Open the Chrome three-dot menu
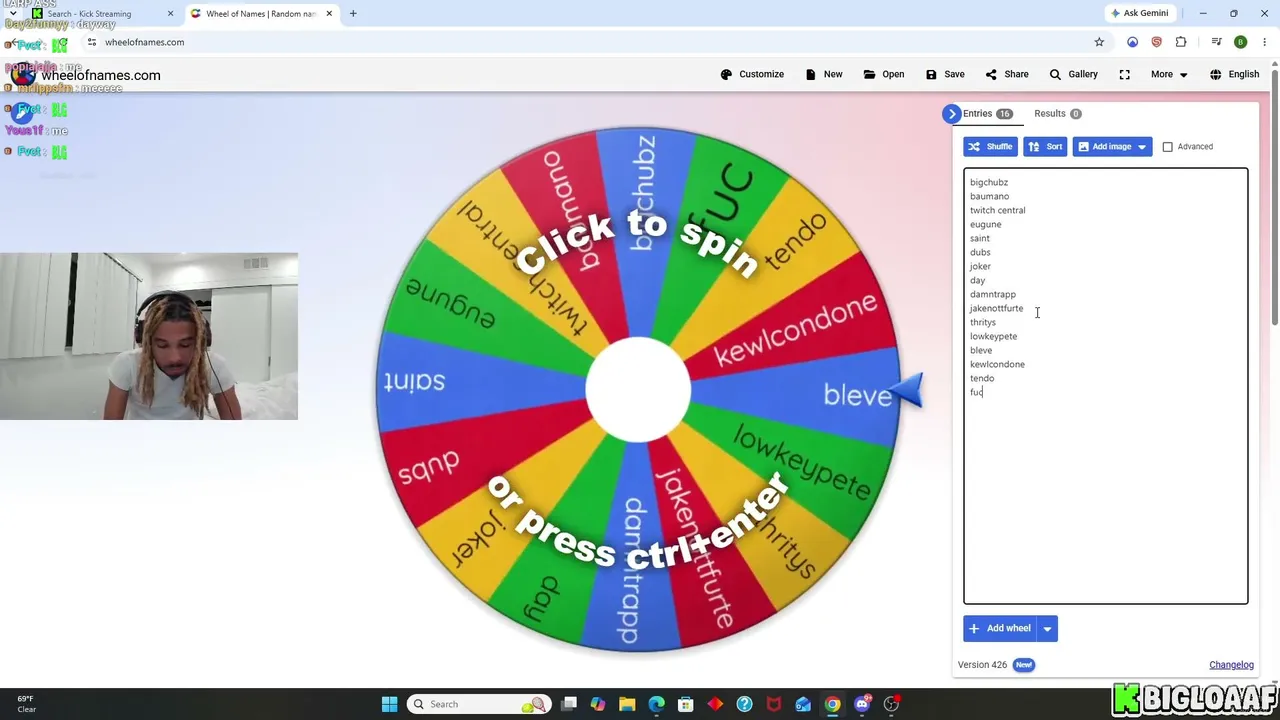 (1265, 42)
